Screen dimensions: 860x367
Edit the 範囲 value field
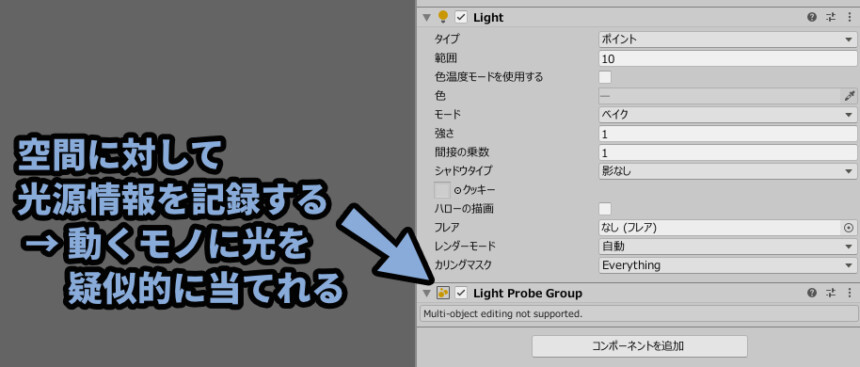[x=727, y=58]
